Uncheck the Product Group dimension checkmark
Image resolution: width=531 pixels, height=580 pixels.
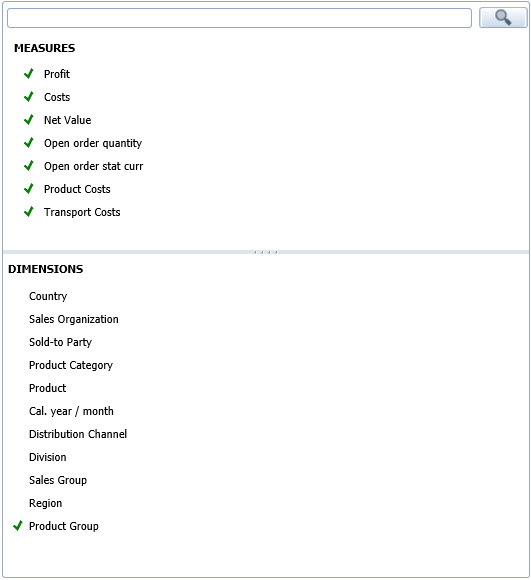[x=18, y=526]
